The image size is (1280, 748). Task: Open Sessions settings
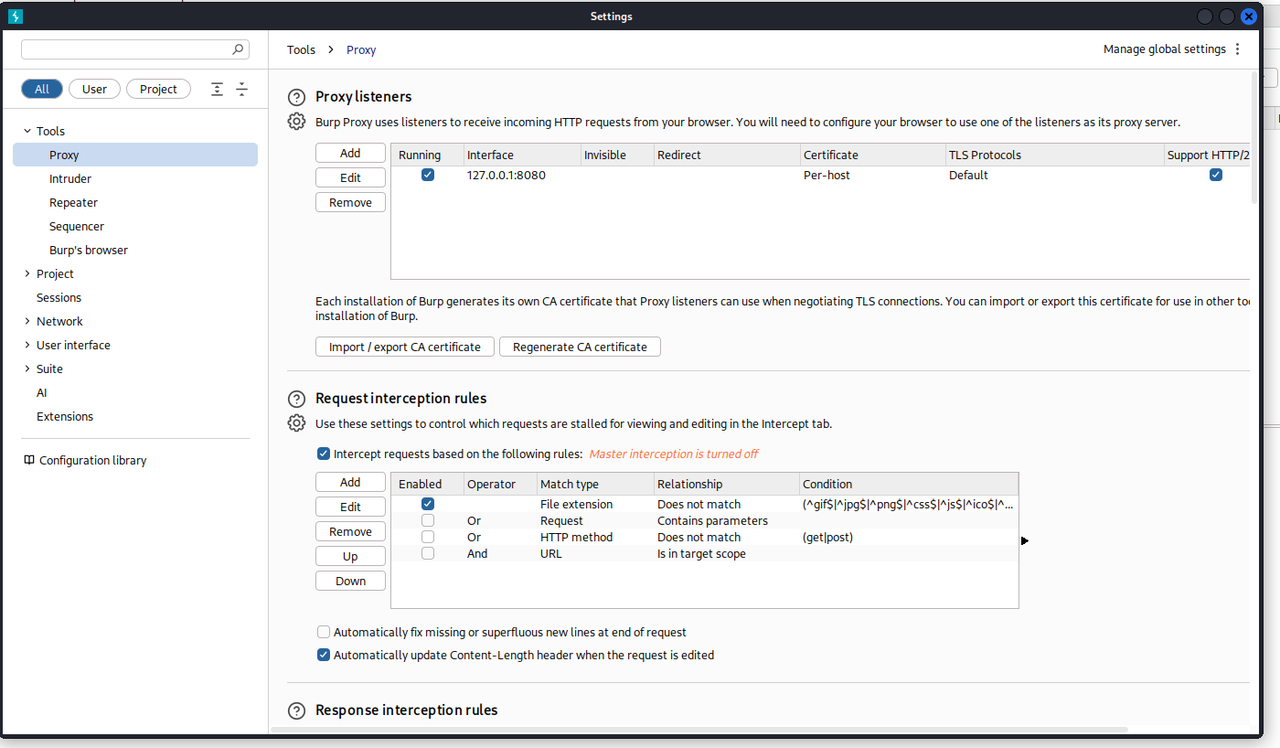(x=59, y=298)
